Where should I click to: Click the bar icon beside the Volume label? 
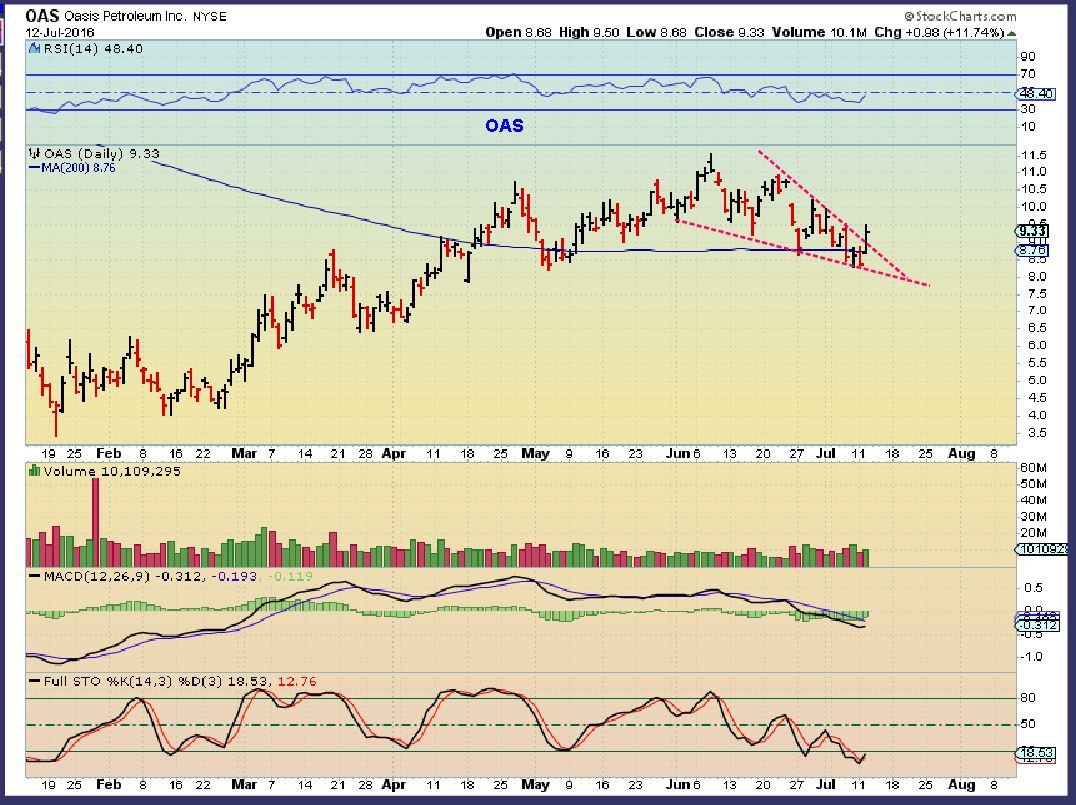(34, 471)
